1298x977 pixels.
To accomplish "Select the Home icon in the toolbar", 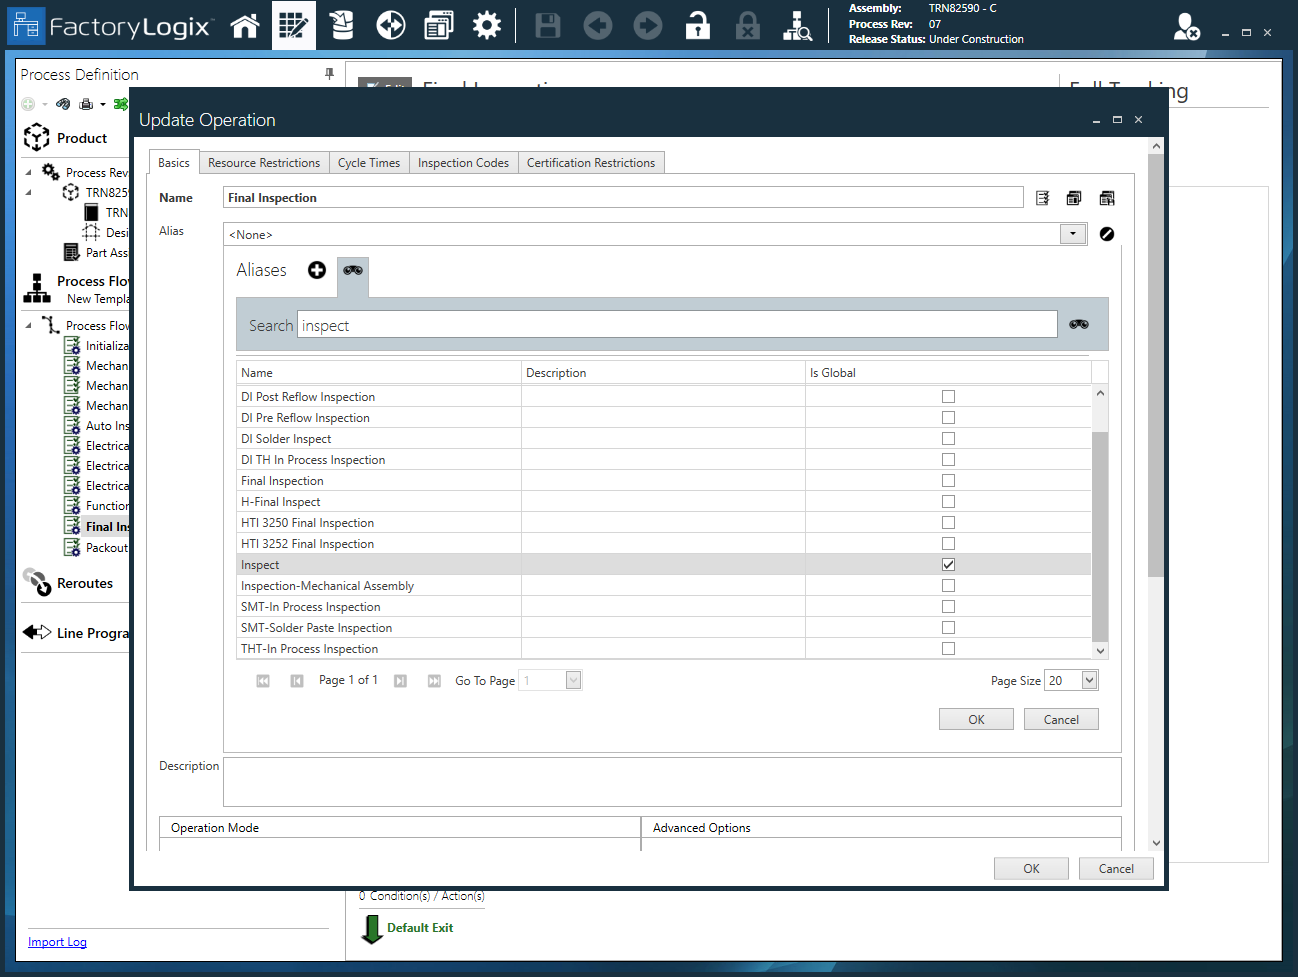I will pyautogui.click(x=245, y=25).
